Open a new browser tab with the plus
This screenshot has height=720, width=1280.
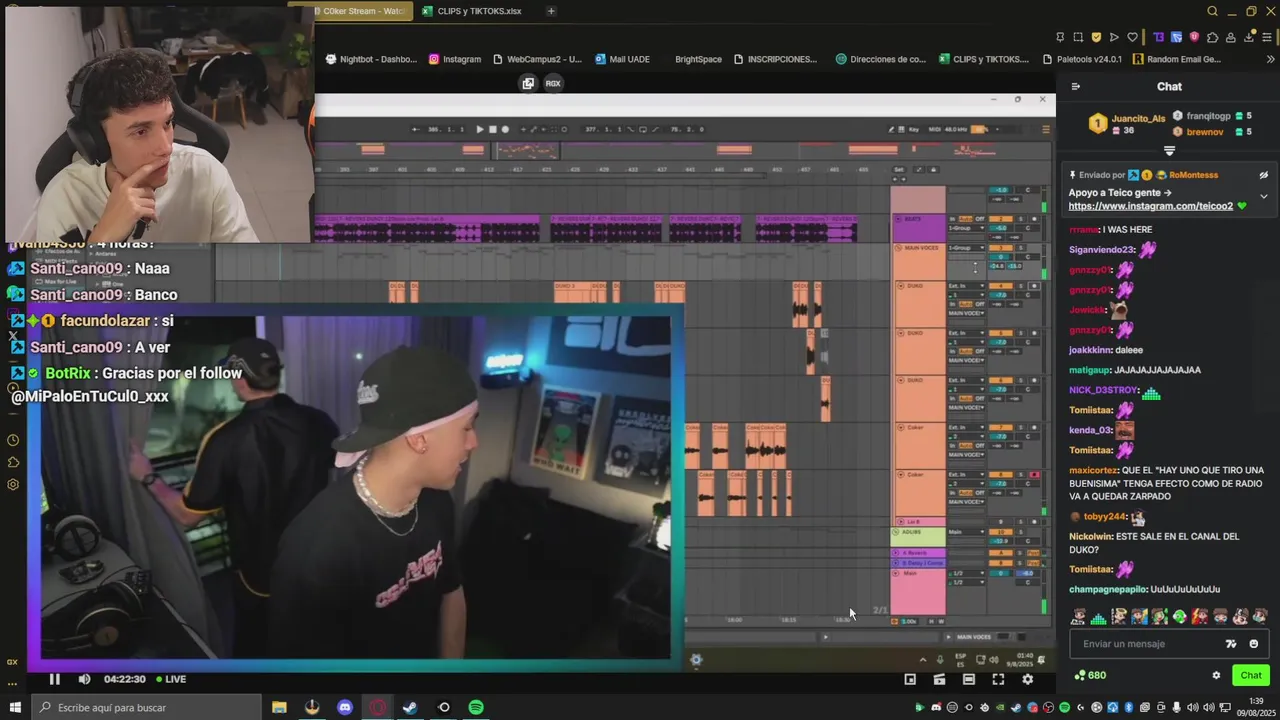[551, 11]
